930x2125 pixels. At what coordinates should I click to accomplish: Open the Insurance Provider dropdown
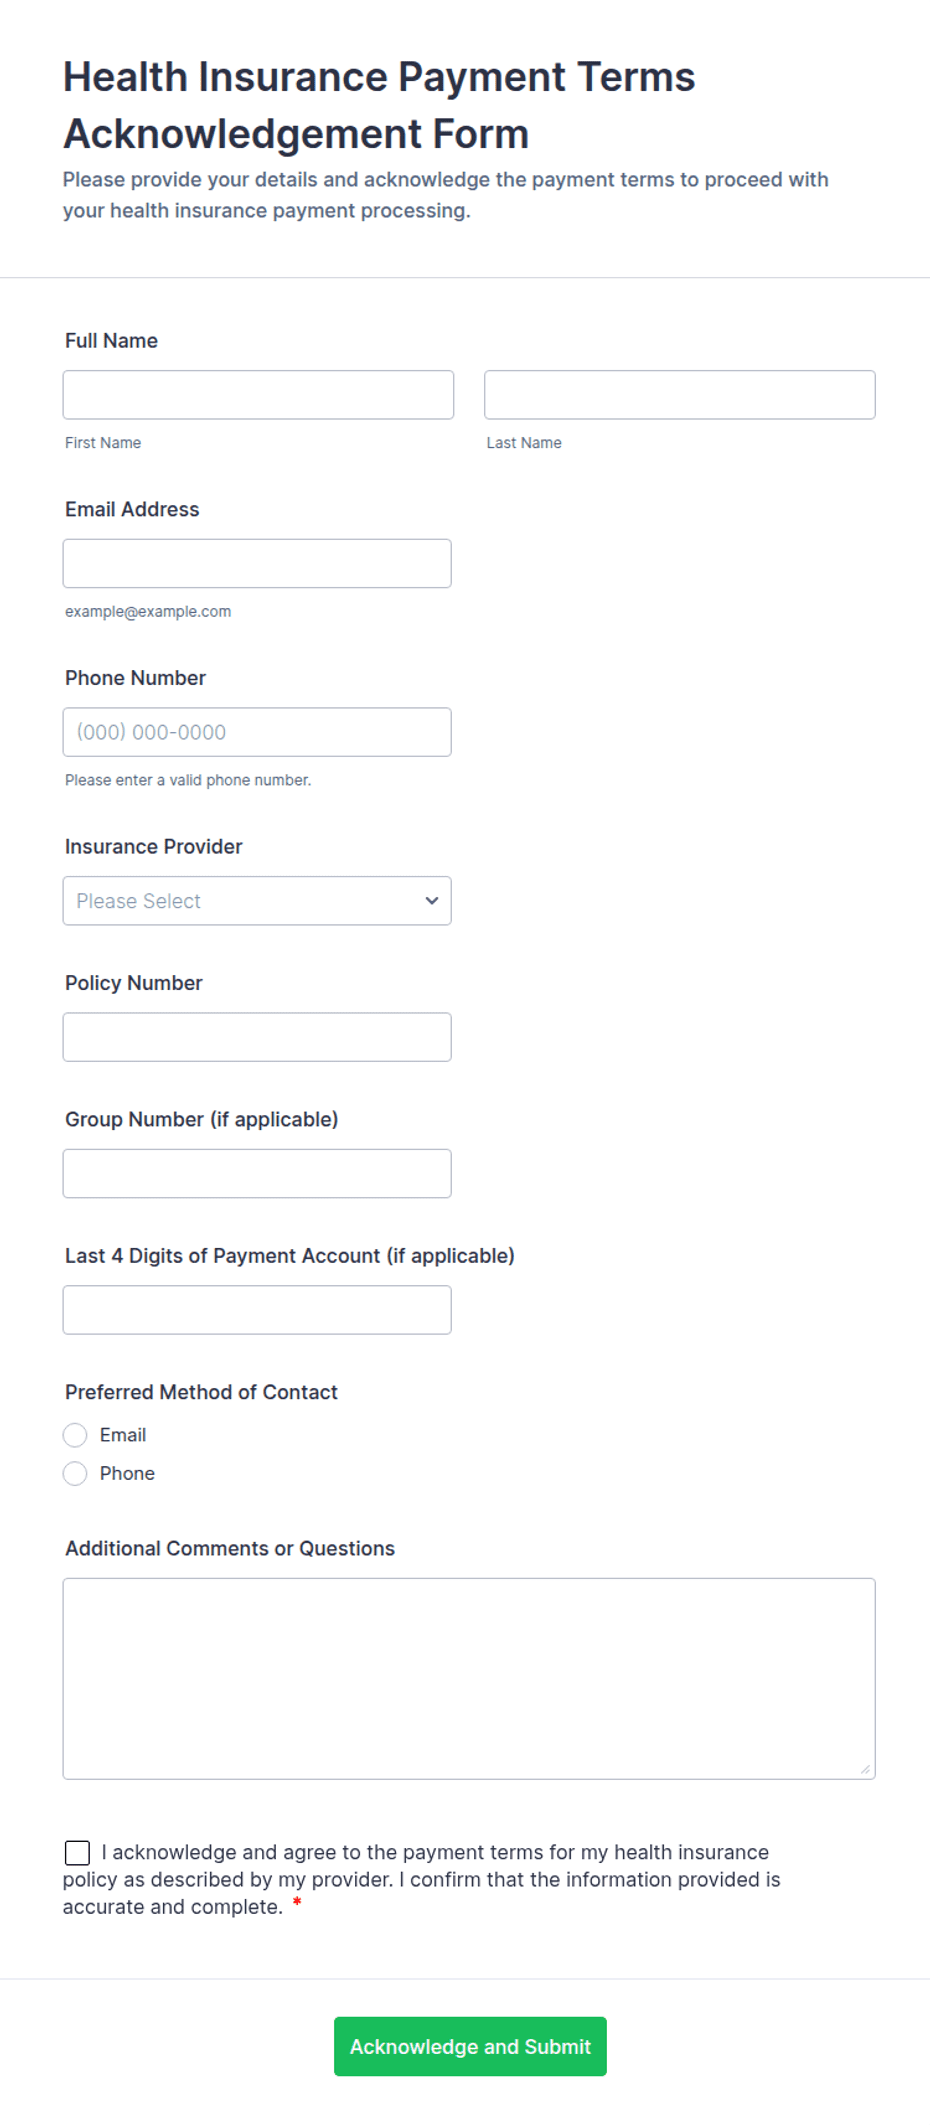tap(257, 901)
